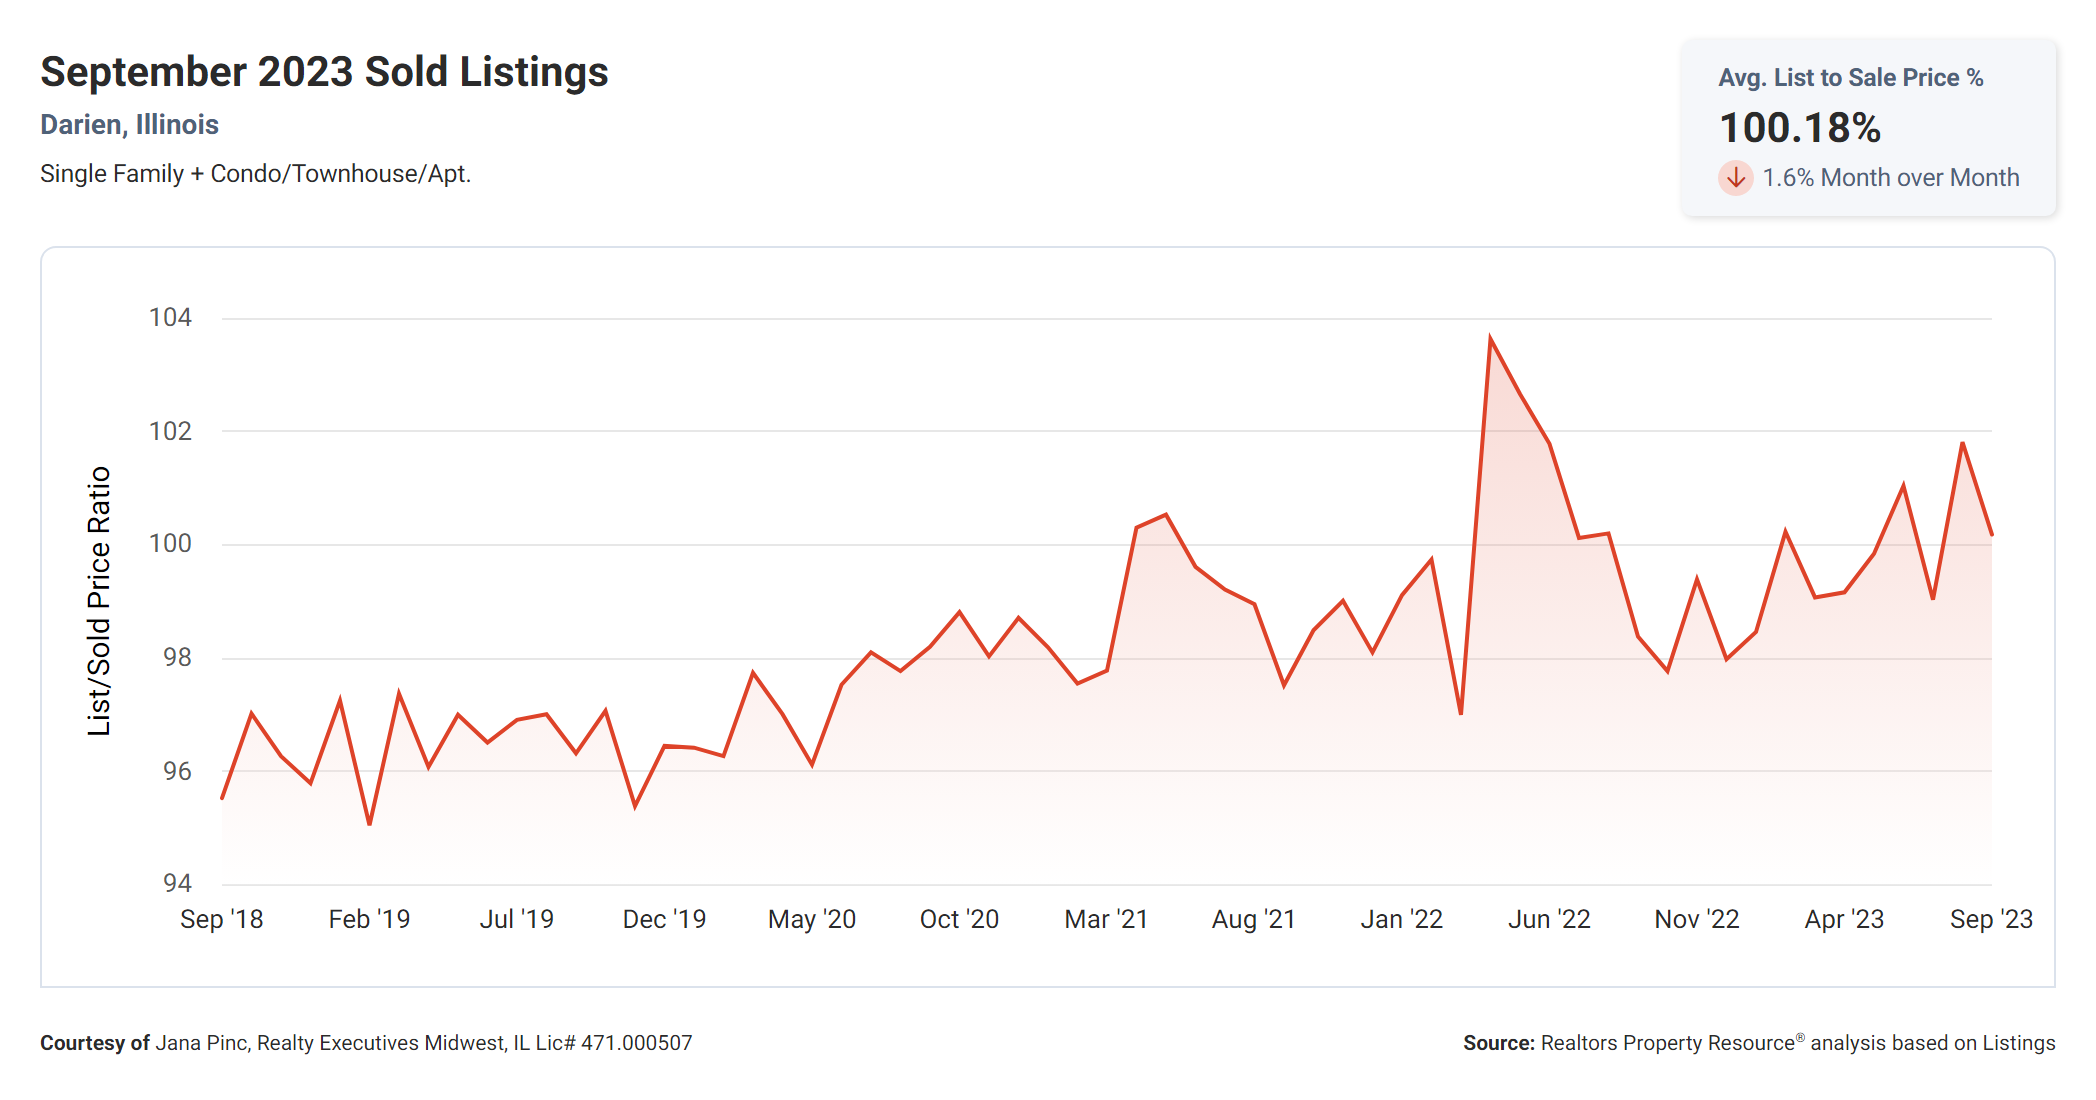The image size is (2096, 1100).
Task: Click the highest peak of the chart line
Action: 1490,339
